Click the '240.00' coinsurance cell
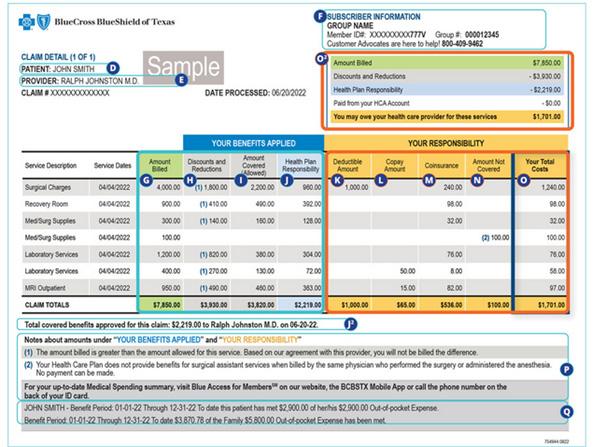This screenshot has width=606, height=447. point(453,187)
